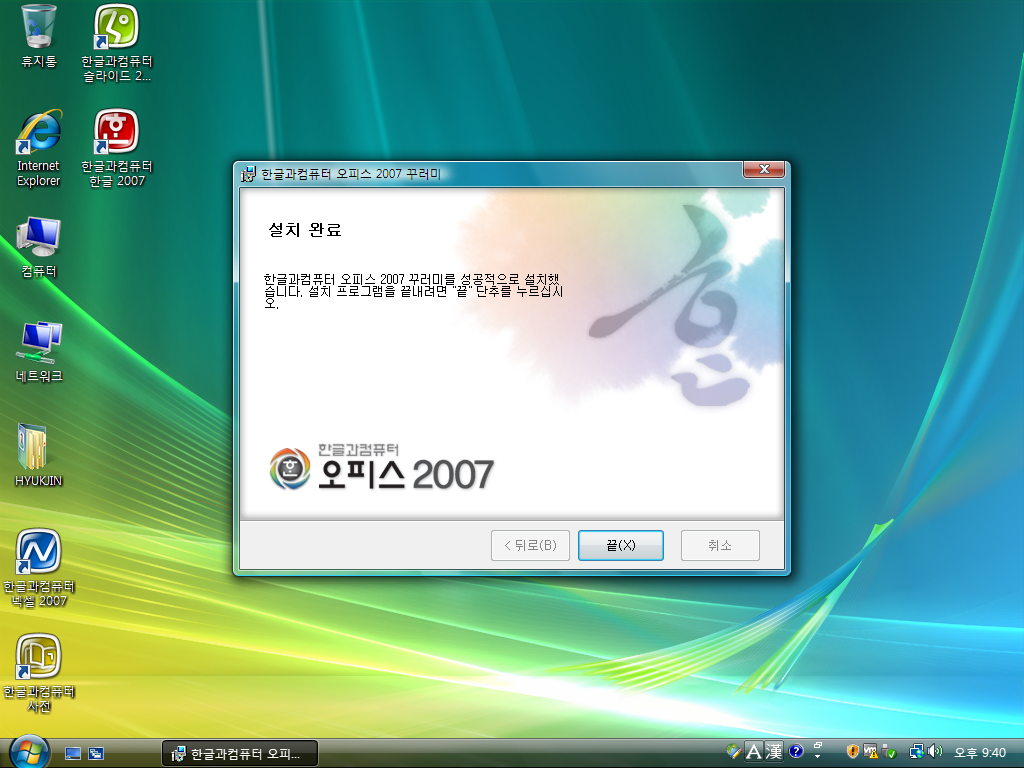Click the Windows Start orb
The height and width of the screenshot is (768, 1024).
pyautogui.click(x=29, y=752)
